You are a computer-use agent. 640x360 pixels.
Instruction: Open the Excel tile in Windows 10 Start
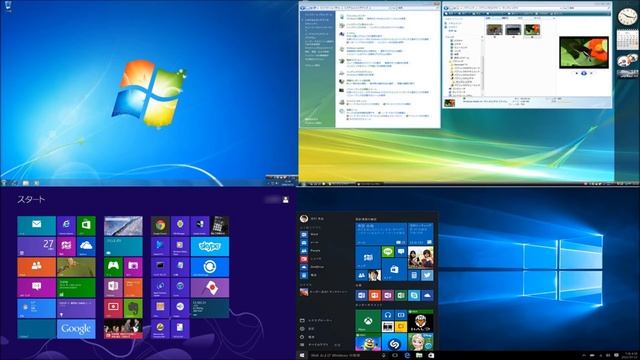pos(401,295)
